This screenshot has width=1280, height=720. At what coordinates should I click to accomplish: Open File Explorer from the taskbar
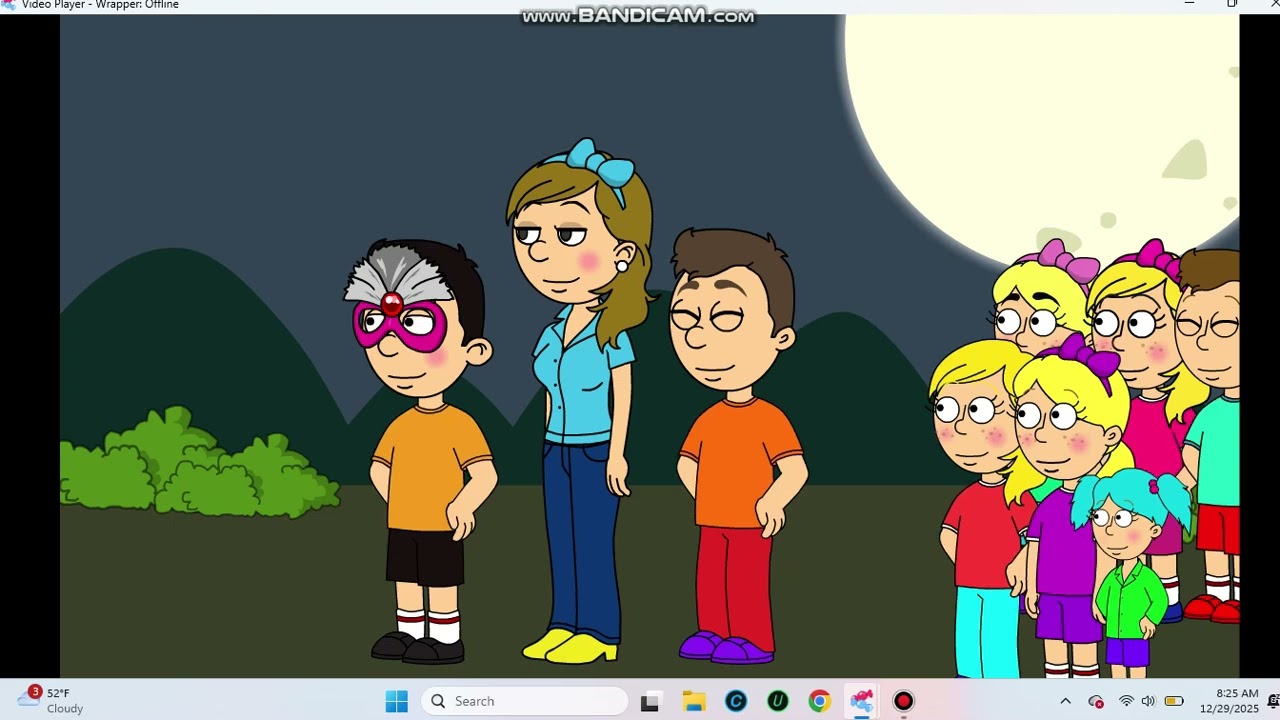click(x=693, y=701)
